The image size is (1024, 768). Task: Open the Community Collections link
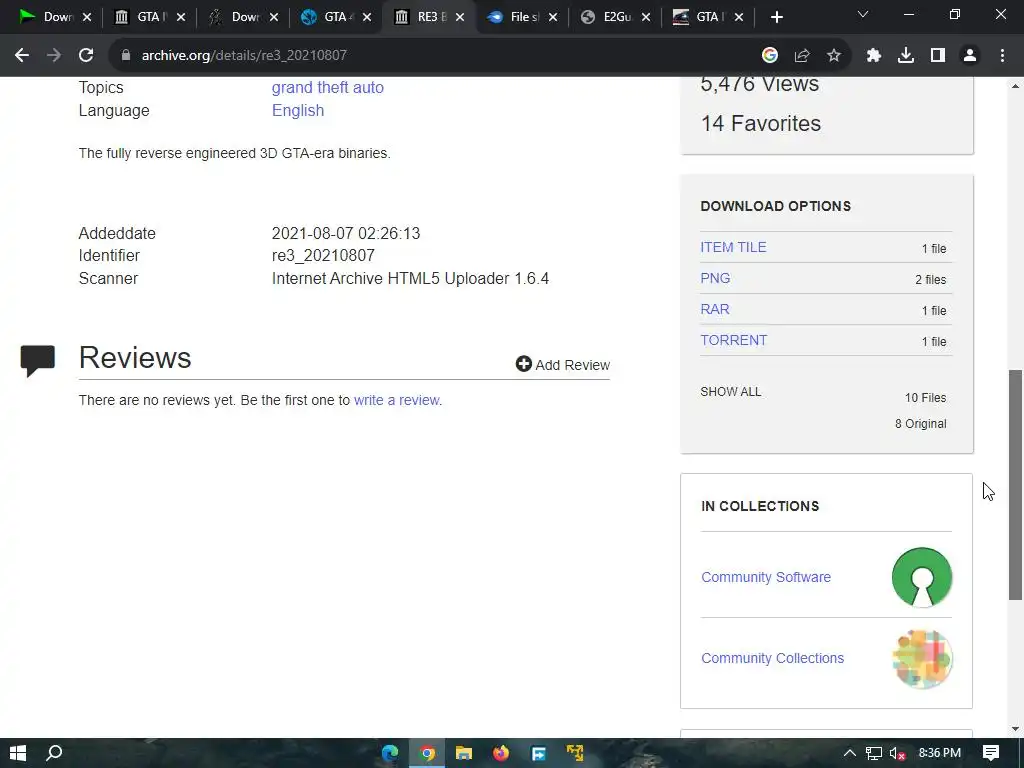pyautogui.click(x=773, y=658)
